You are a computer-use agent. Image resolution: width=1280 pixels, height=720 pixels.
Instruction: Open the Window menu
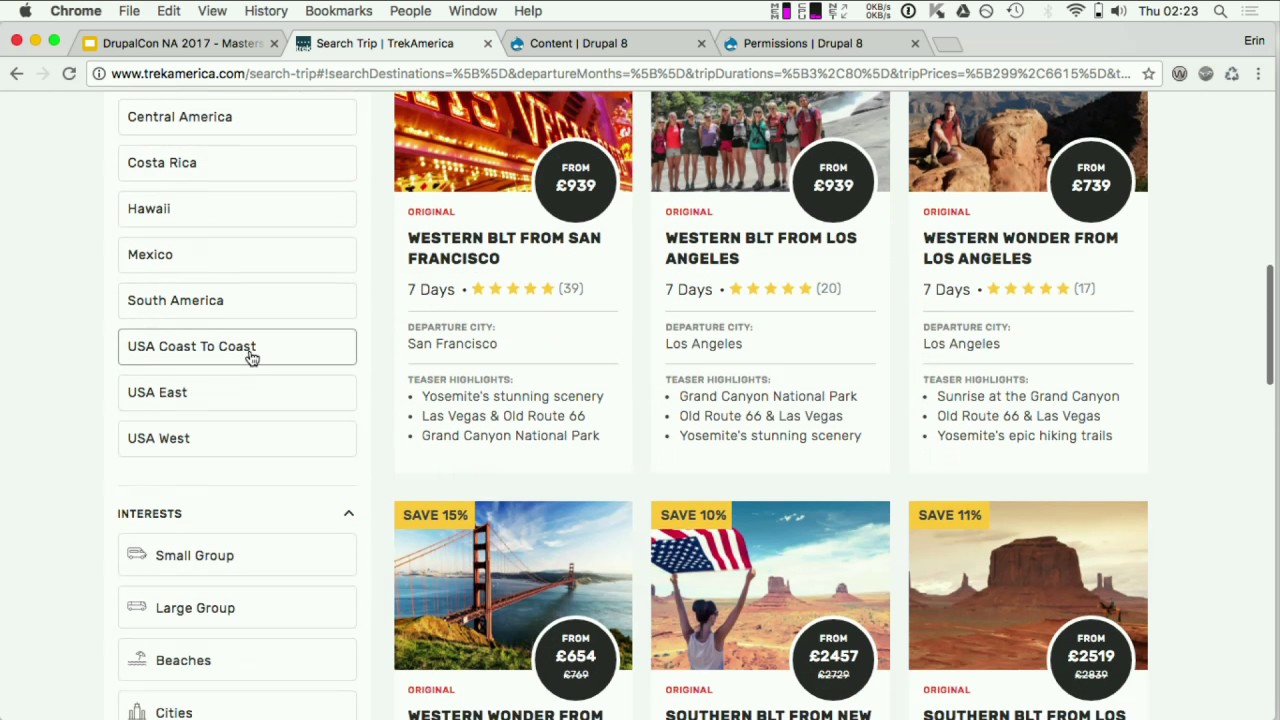coord(473,11)
